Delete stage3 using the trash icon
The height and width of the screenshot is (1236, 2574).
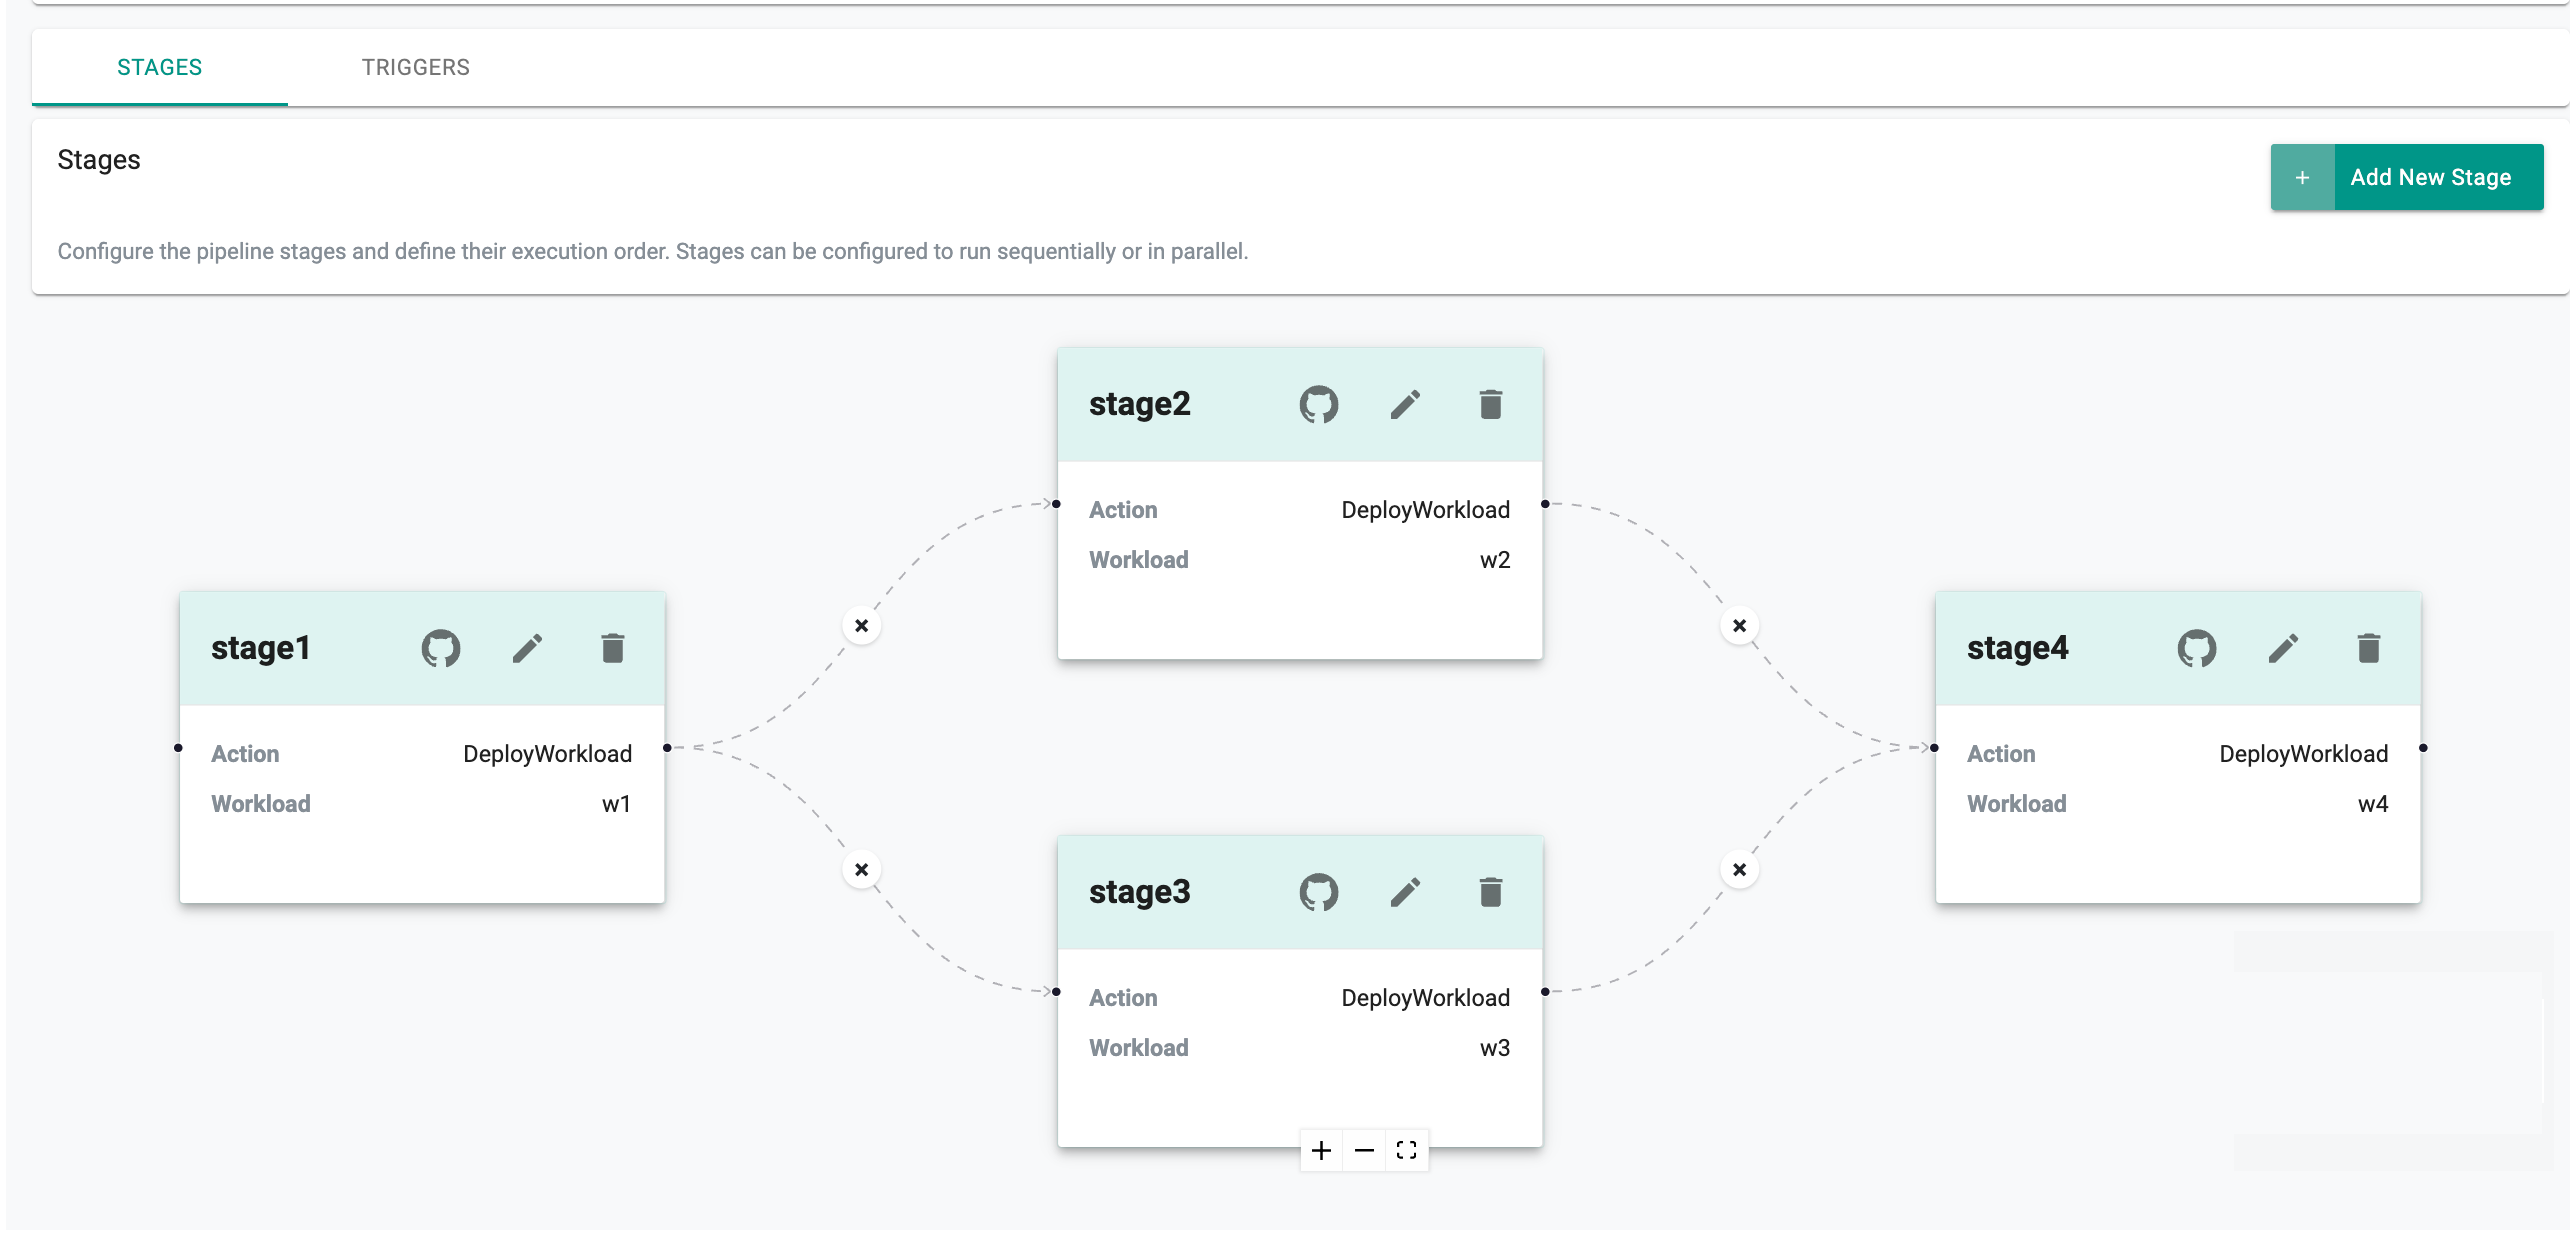[x=1490, y=892]
